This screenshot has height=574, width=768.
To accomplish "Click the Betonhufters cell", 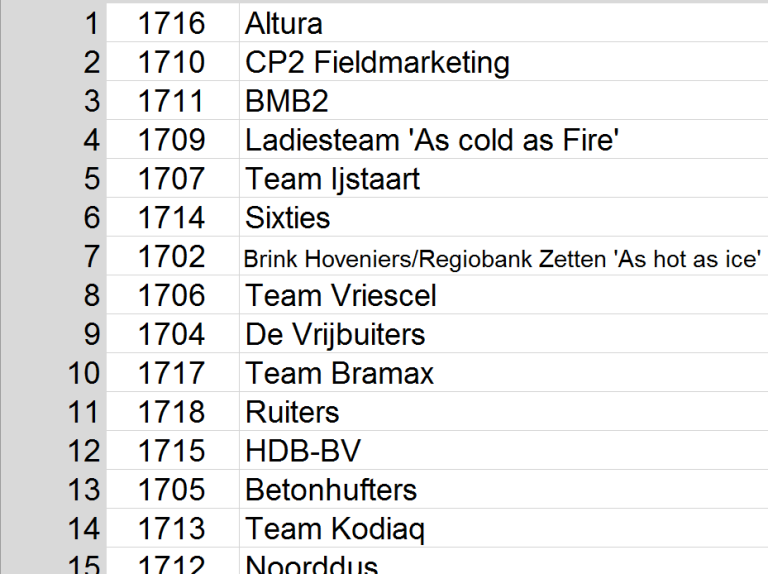I will pos(331,490).
